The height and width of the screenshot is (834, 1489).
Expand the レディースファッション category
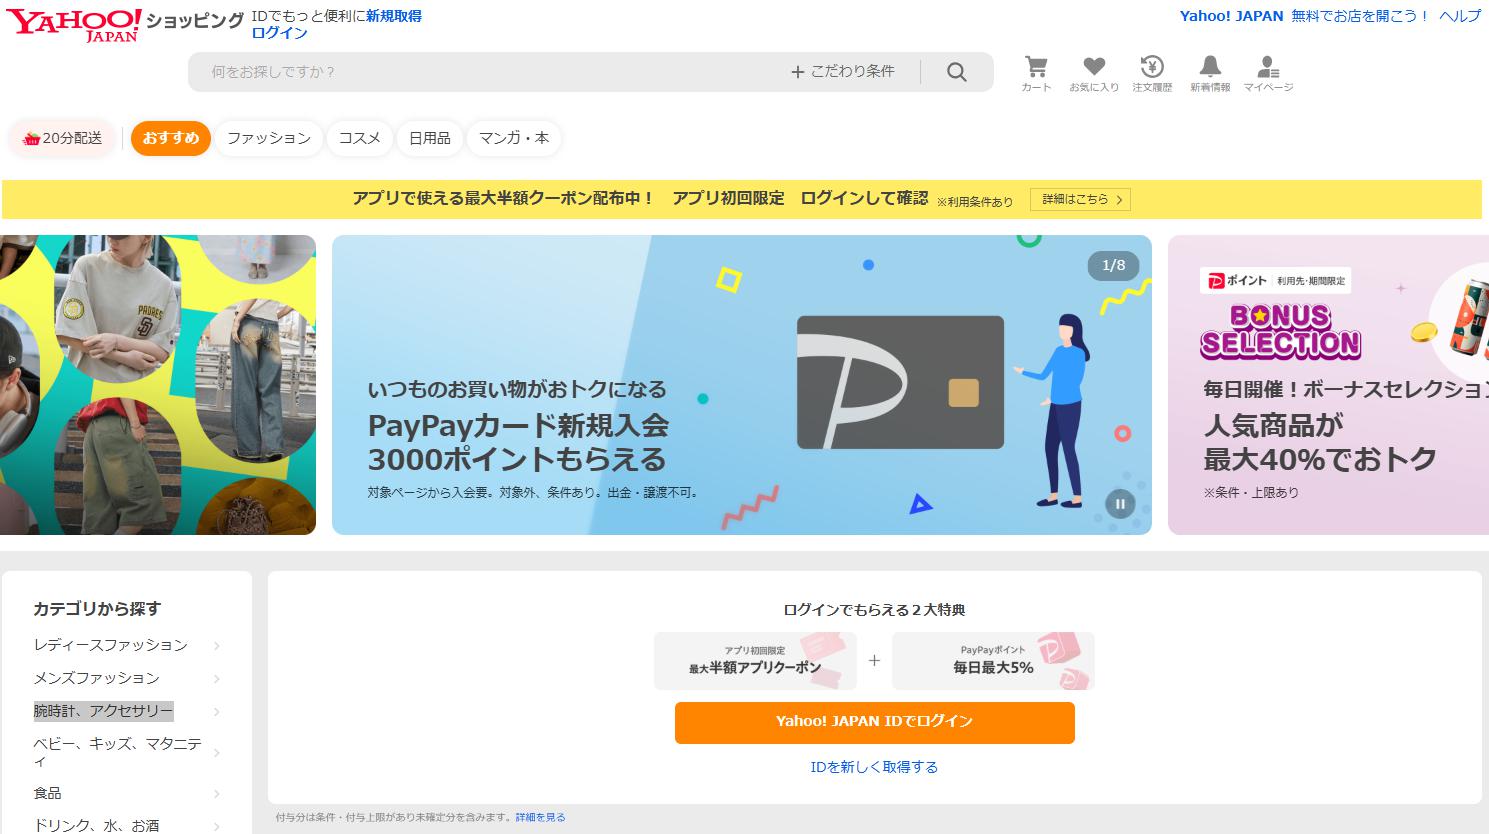click(x=126, y=645)
